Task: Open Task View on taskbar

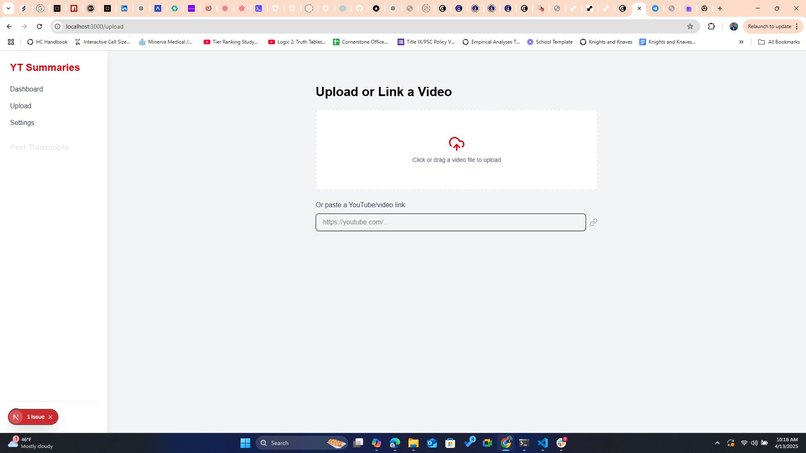Action: [x=358, y=443]
